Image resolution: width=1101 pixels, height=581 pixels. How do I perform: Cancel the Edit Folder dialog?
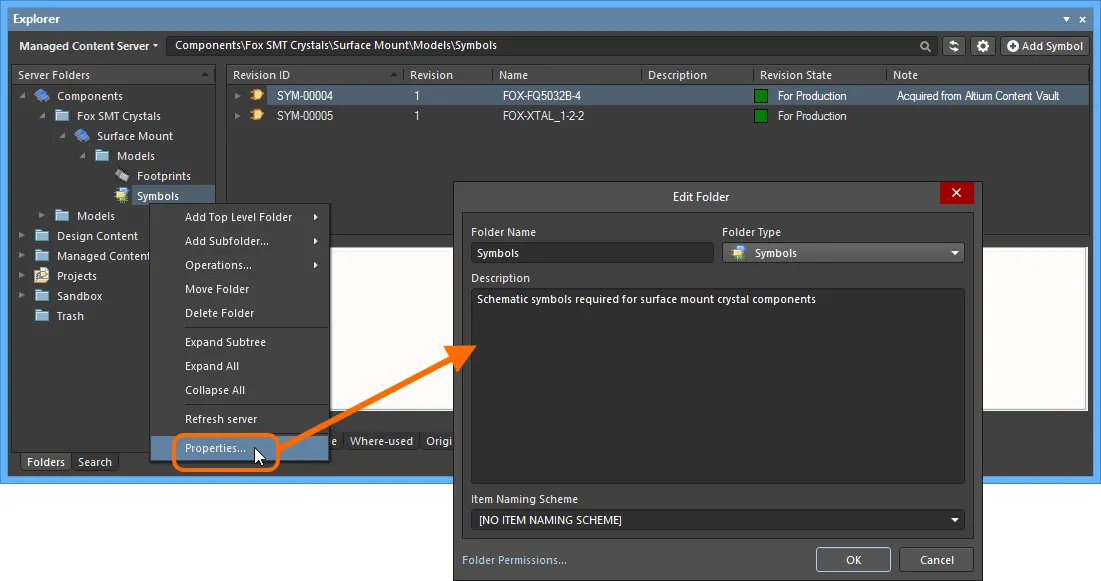[x=937, y=560]
